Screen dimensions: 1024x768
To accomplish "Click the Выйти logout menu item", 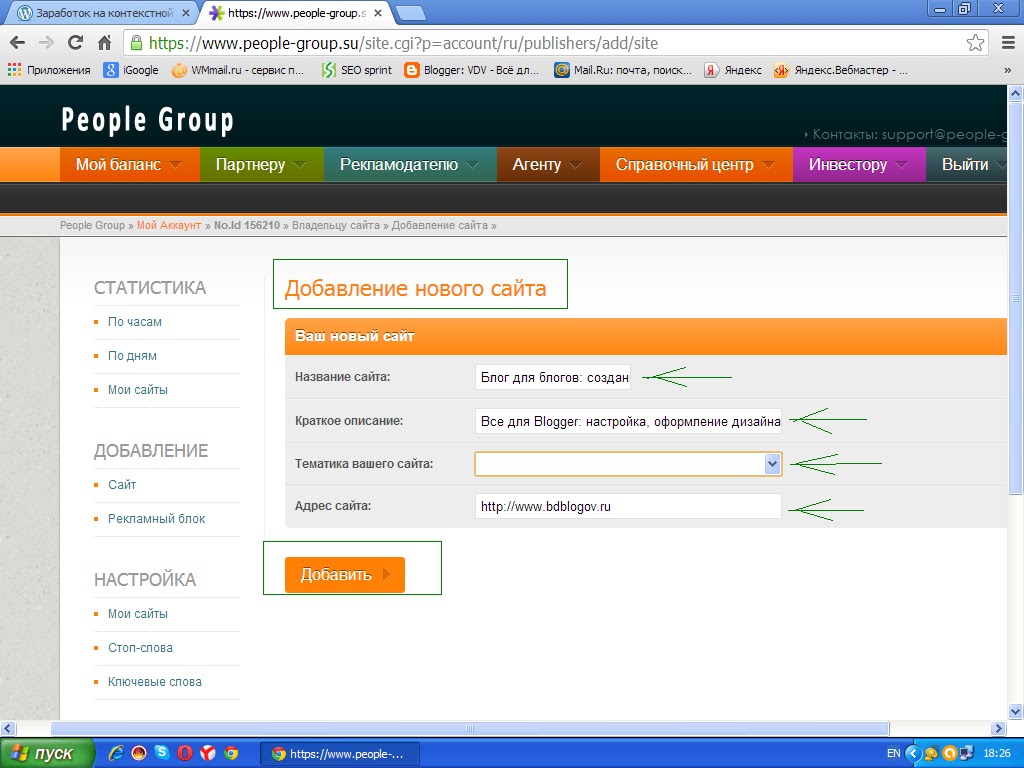I will (967, 164).
